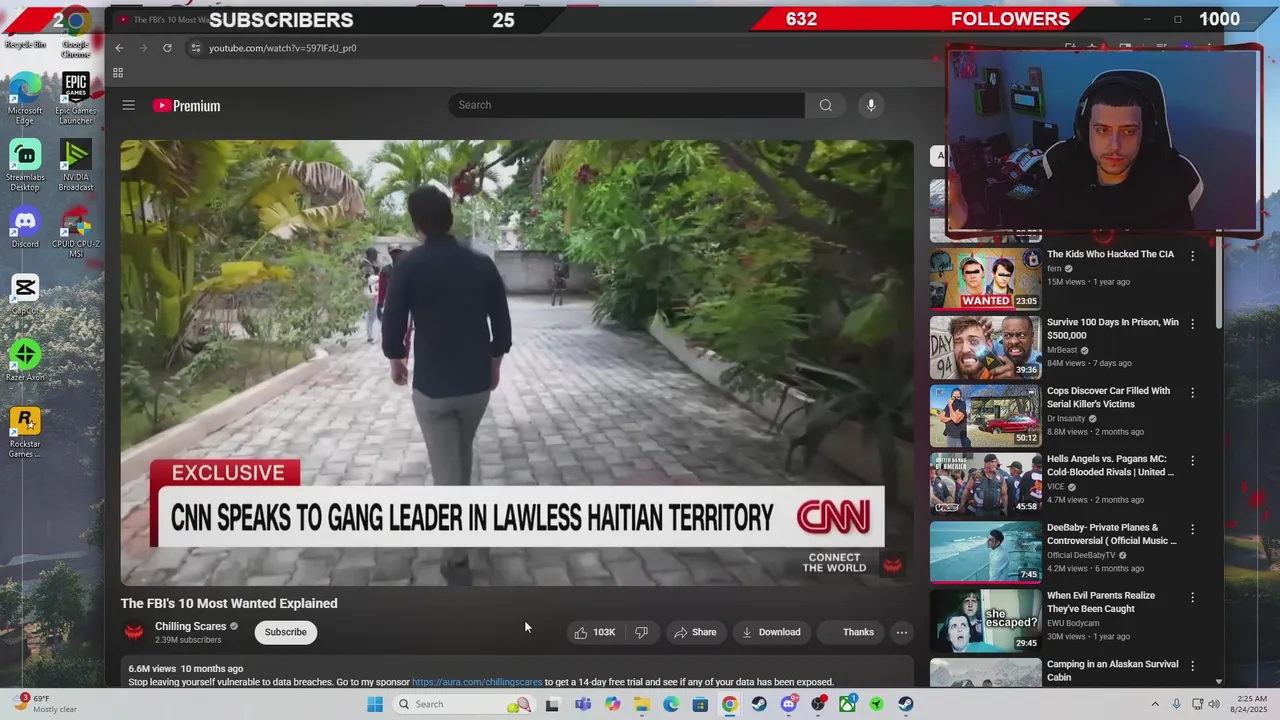
Task: Open The Kids Who Hacked The CIA title
Action: 1110,254
